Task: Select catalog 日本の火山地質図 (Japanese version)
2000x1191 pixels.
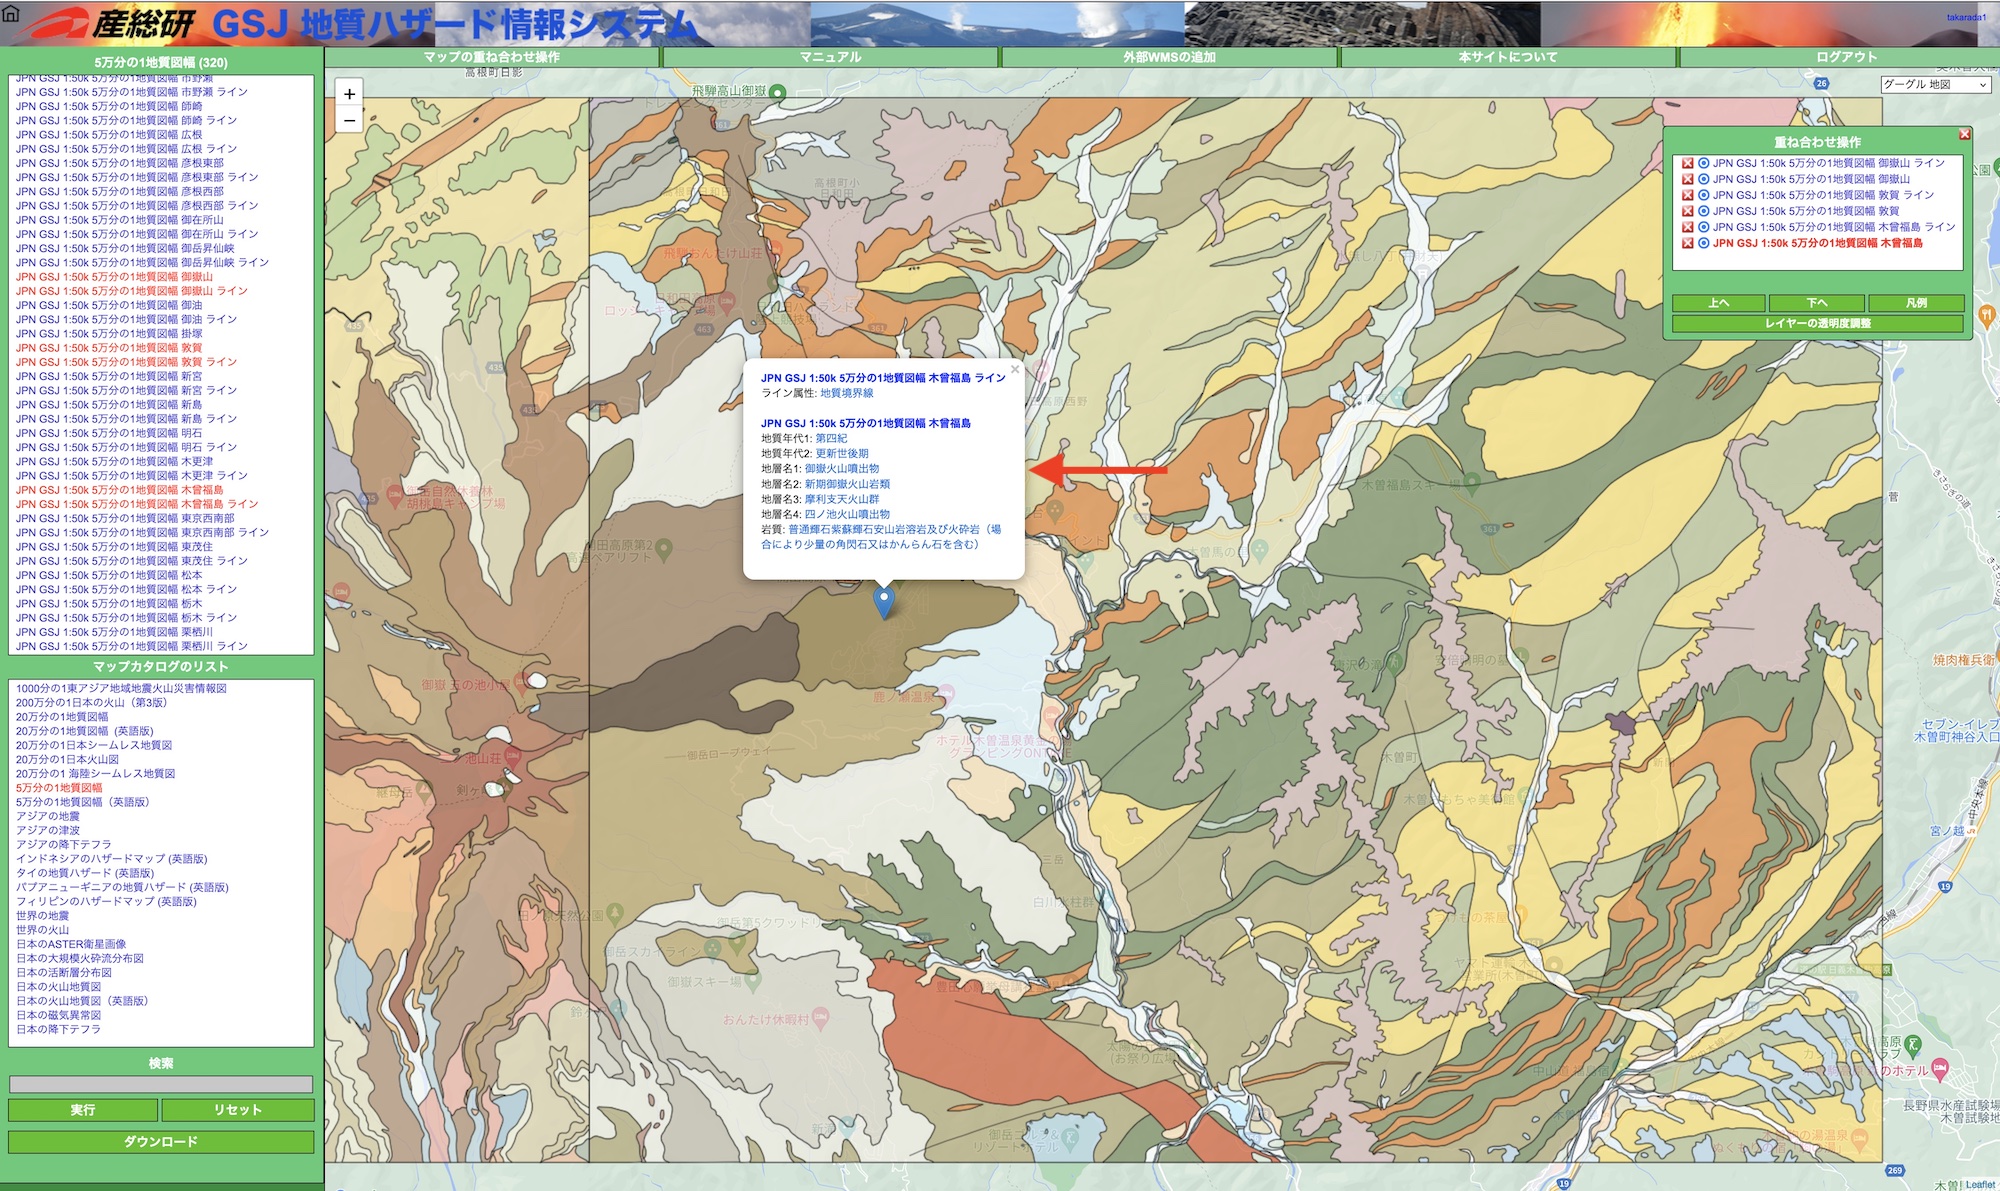Action: pos(58,987)
